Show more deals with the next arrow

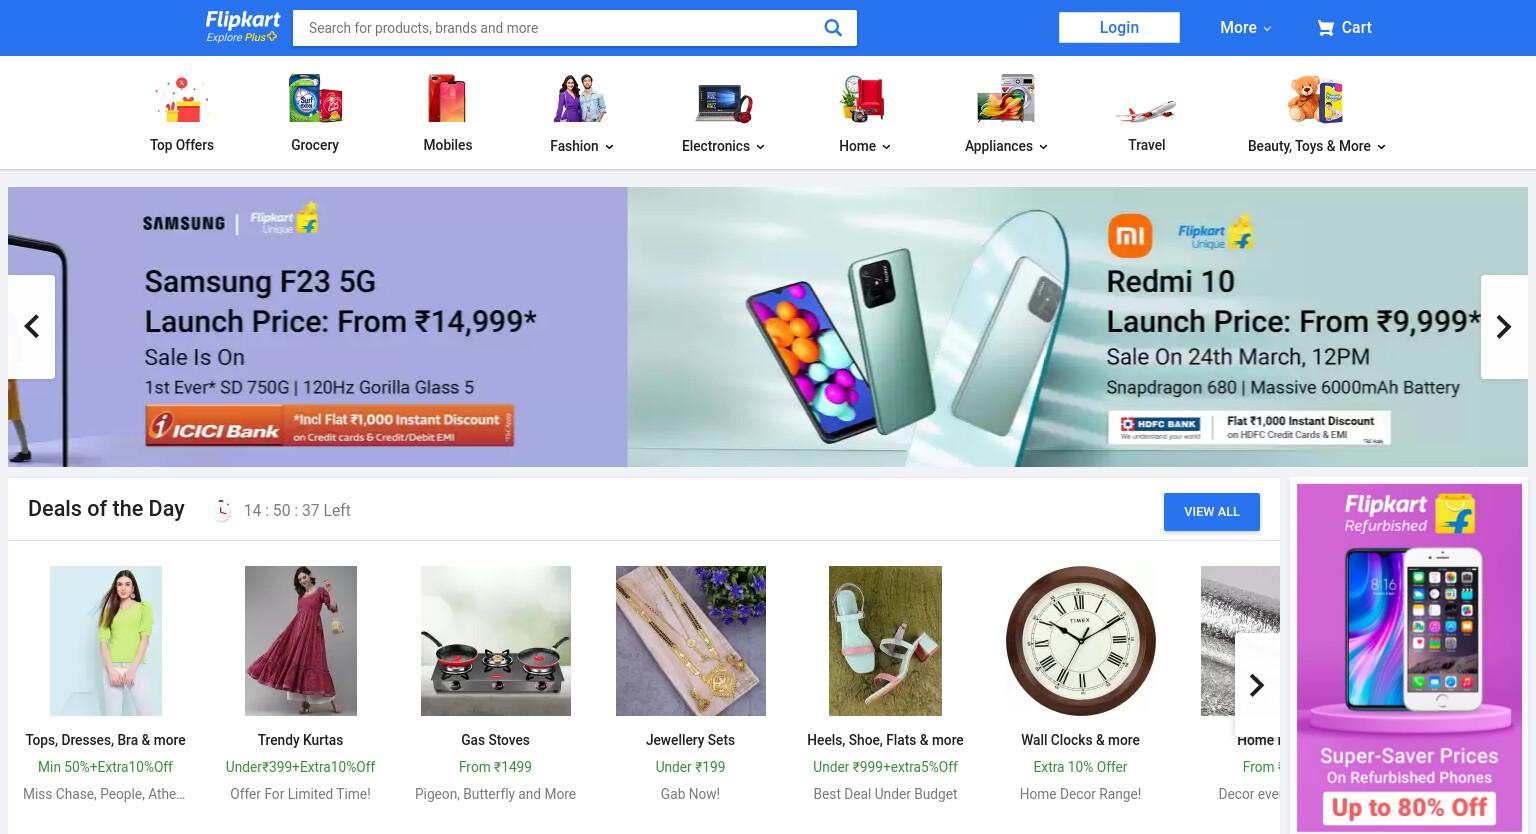point(1257,685)
